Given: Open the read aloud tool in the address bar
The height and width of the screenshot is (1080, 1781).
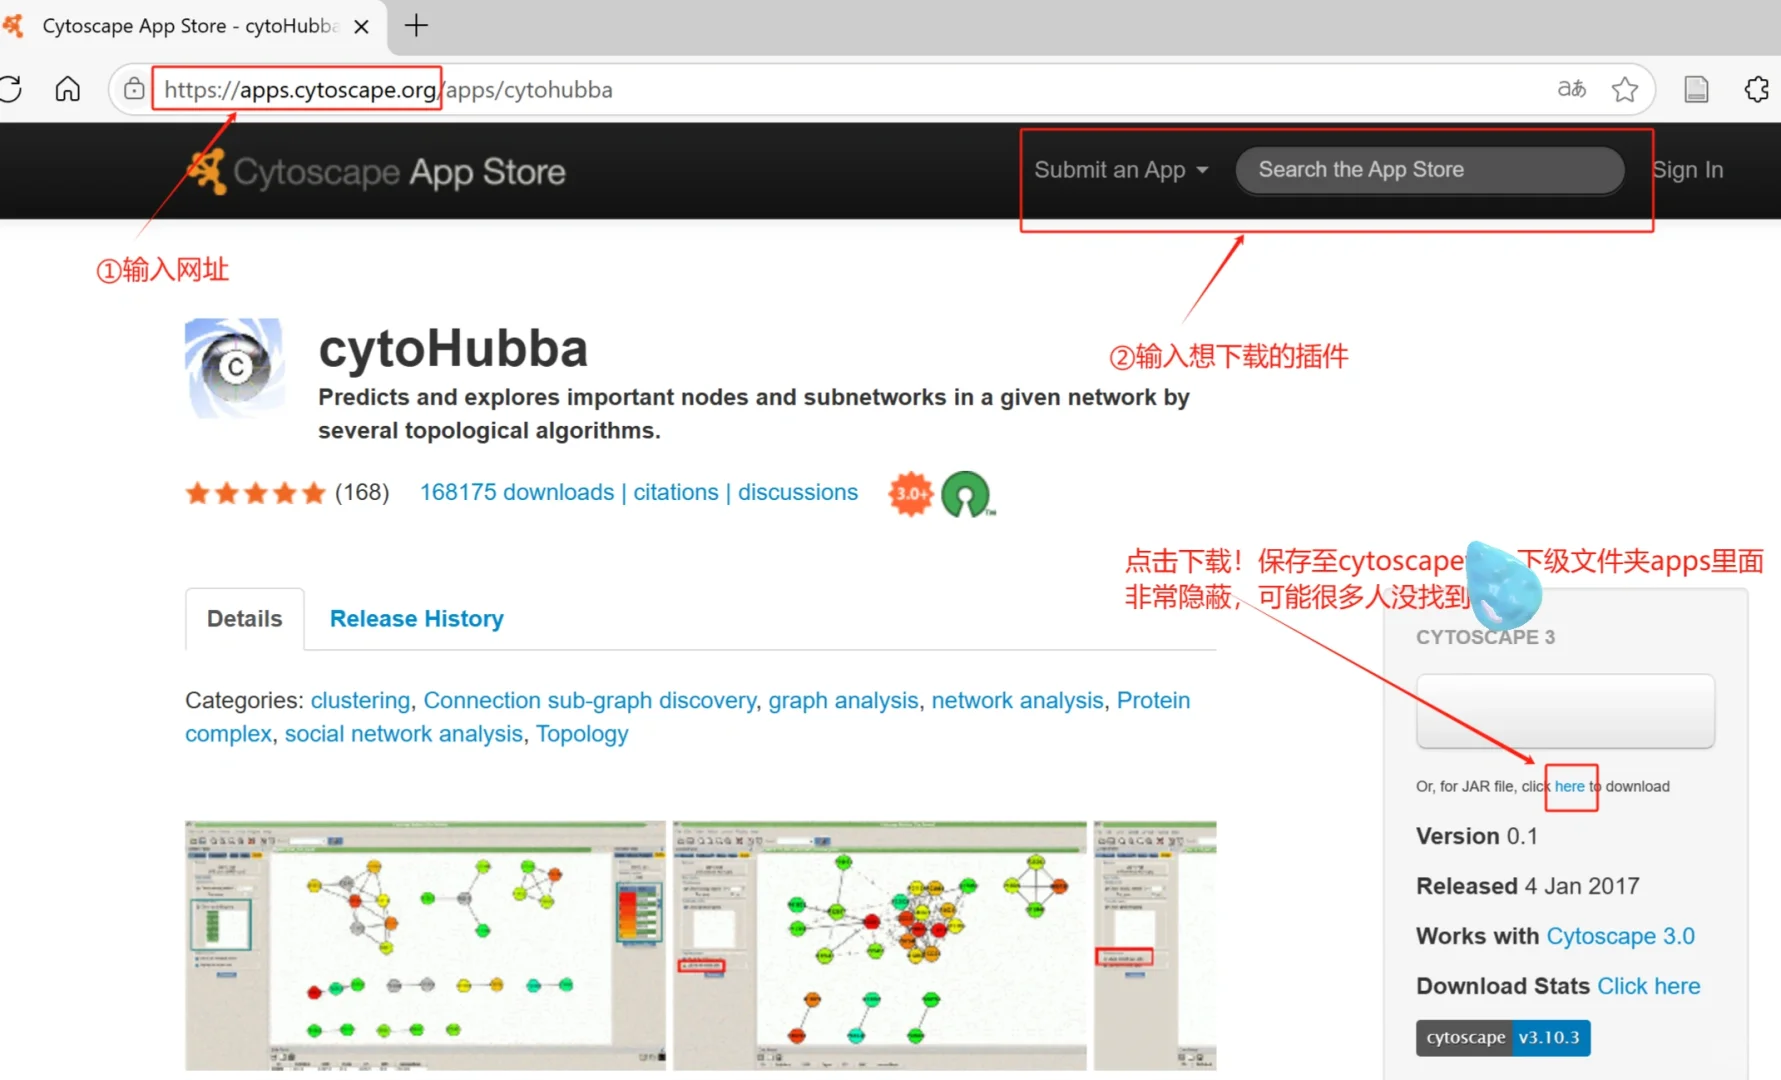Looking at the screenshot, I should (1570, 89).
